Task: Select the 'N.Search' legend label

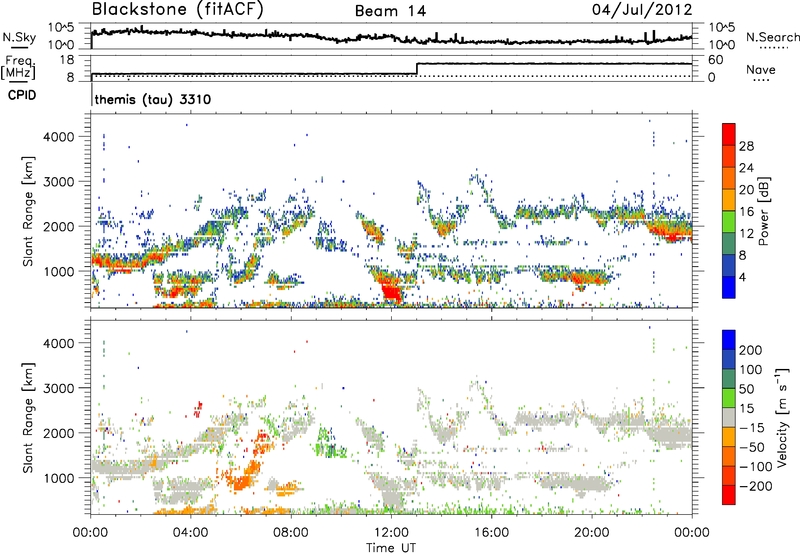Action: coord(772,37)
